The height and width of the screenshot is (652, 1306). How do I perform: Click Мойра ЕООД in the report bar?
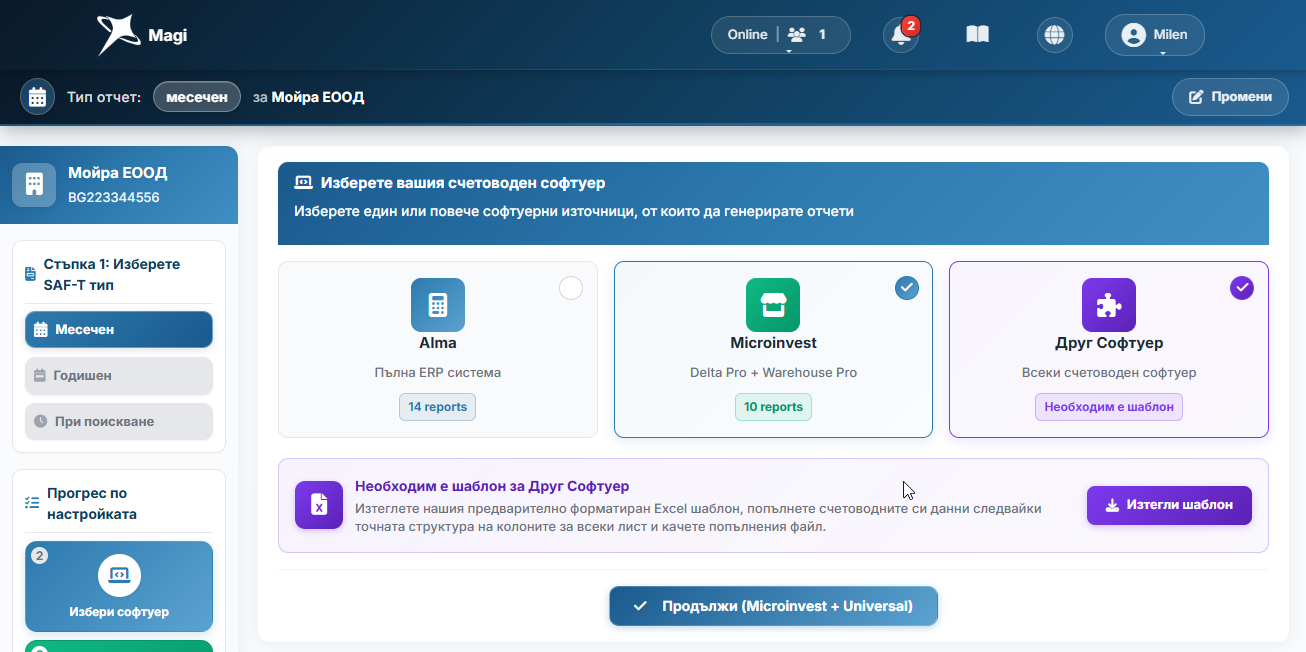coord(318,97)
